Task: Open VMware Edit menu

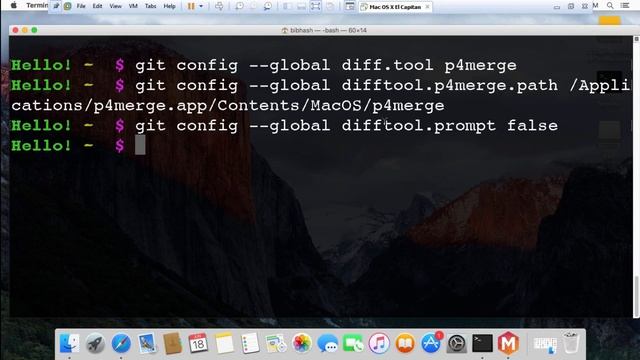Action: (x=98, y=6)
